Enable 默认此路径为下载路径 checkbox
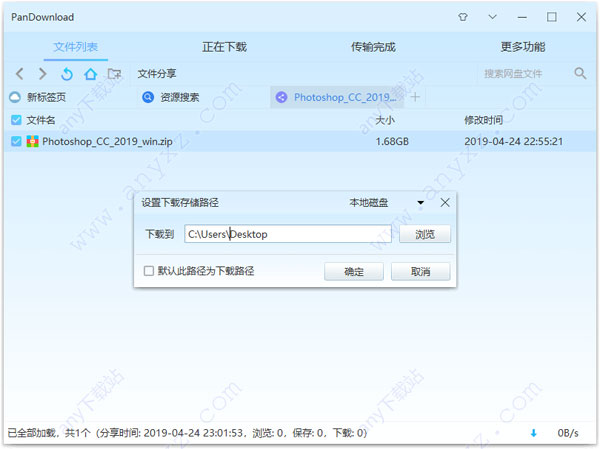This screenshot has height=449, width=600. (x=149, y=271)
